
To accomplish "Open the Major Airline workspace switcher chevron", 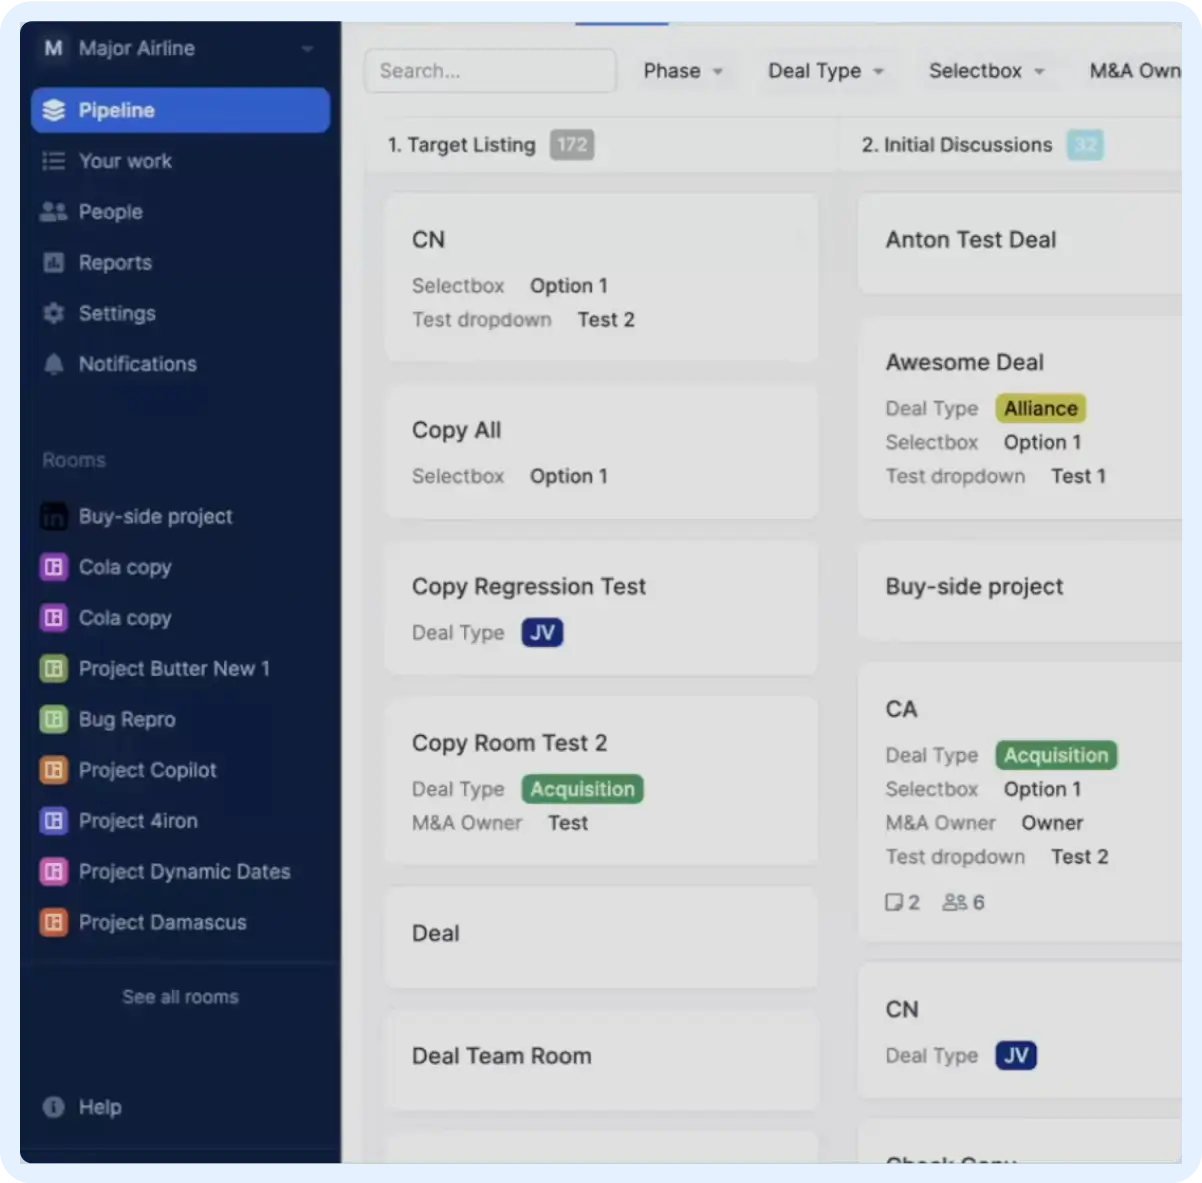I will 306,48.
